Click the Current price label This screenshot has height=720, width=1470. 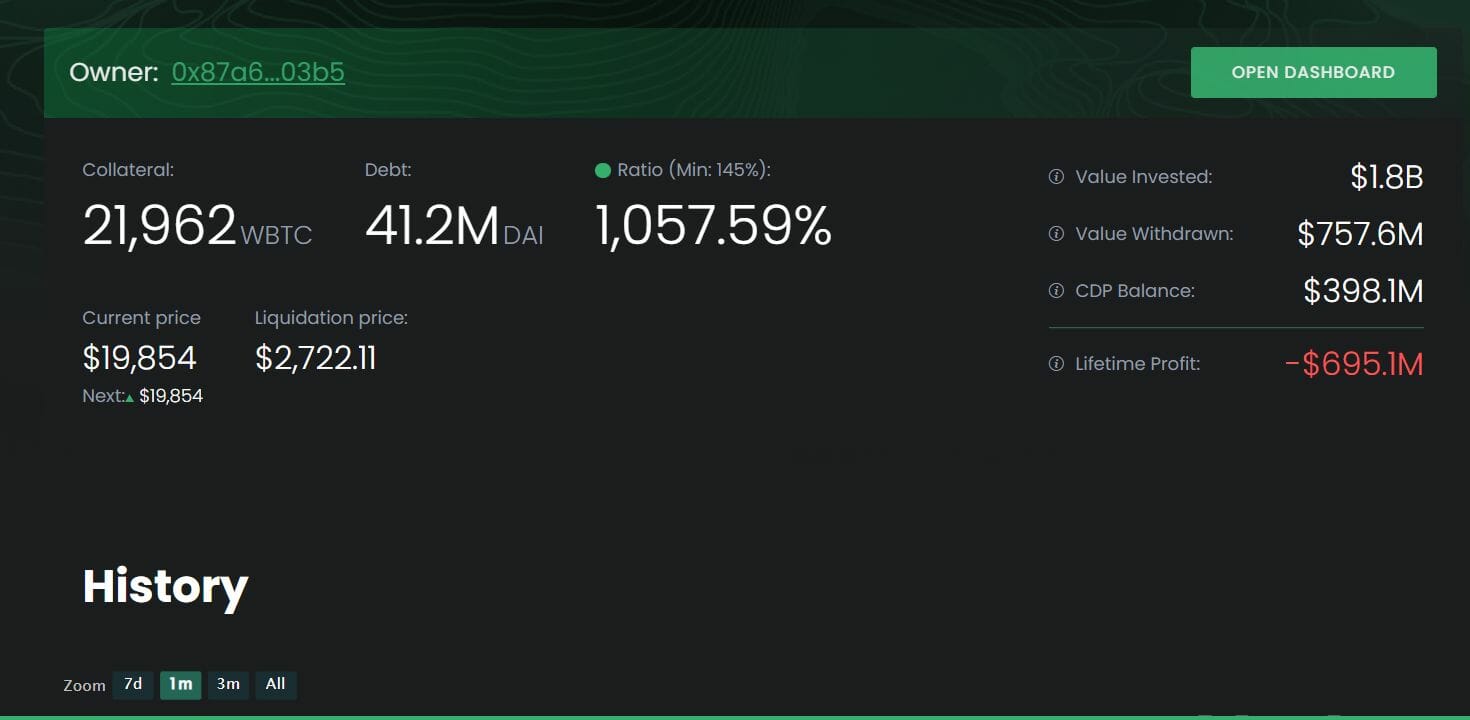point(142,318)
